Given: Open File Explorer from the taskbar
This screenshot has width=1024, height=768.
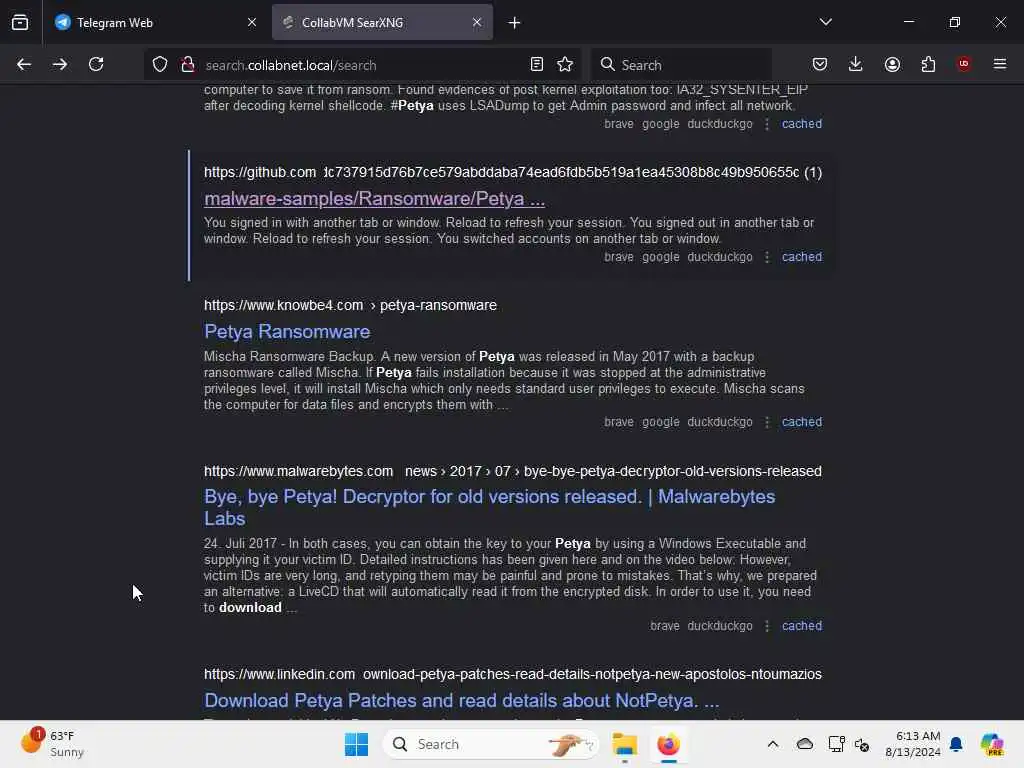Looking at the screenshot, I should [x=625, y=744].
